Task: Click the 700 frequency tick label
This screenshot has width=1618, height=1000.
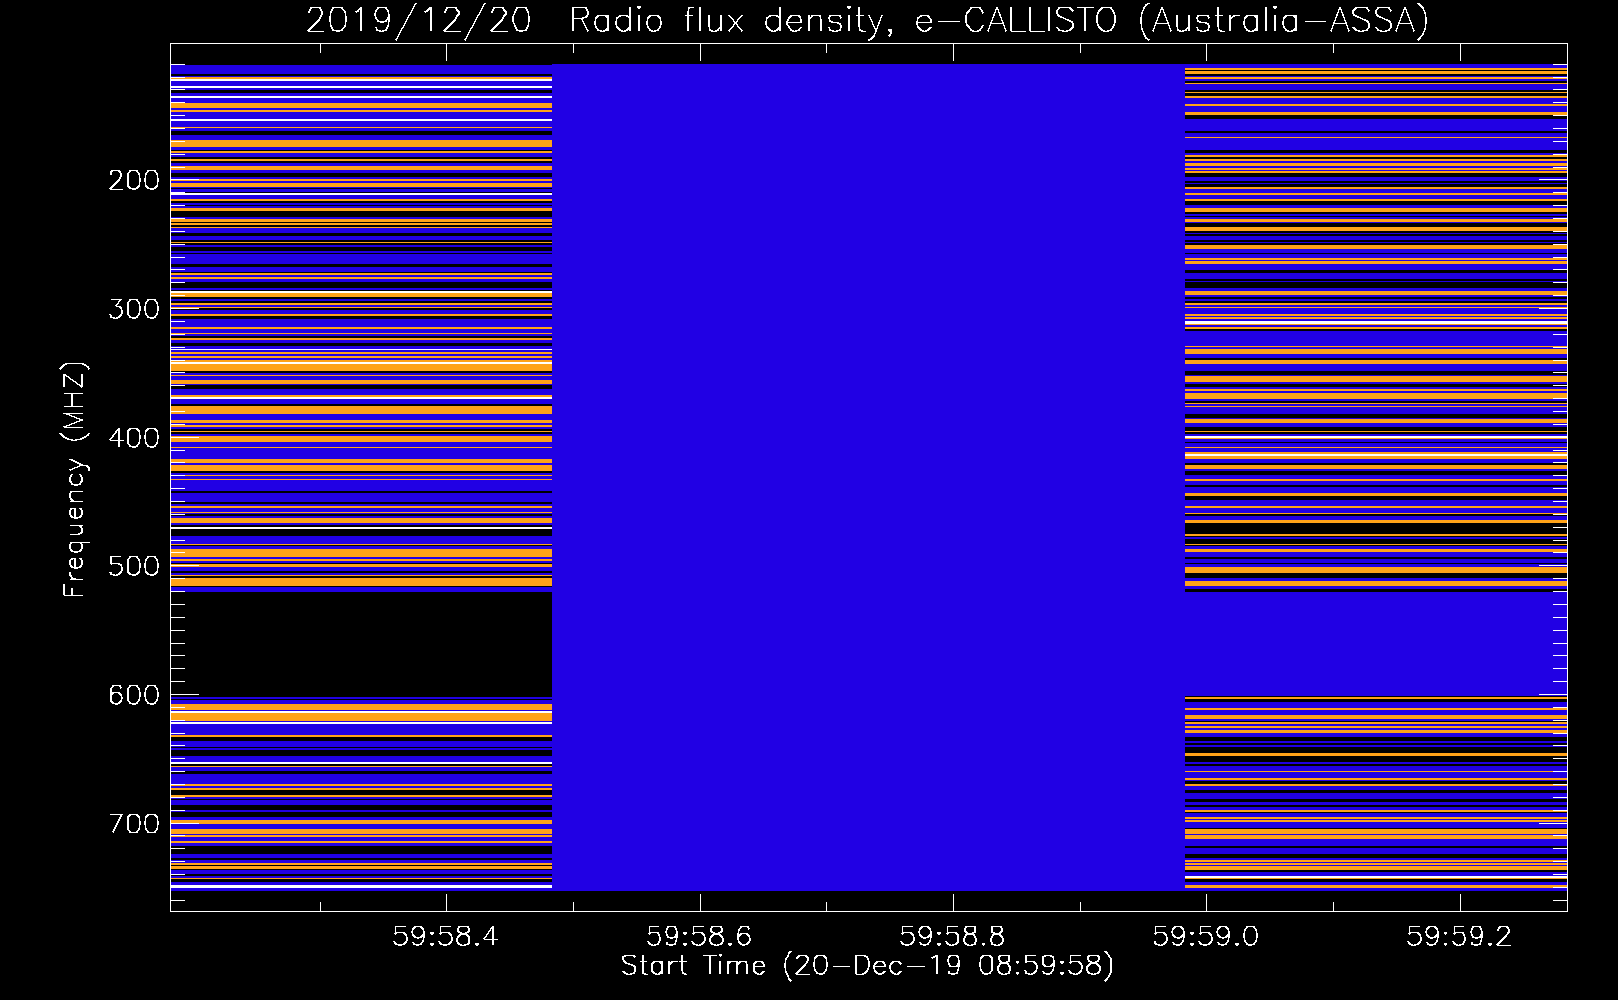Action: coord(134,824)
